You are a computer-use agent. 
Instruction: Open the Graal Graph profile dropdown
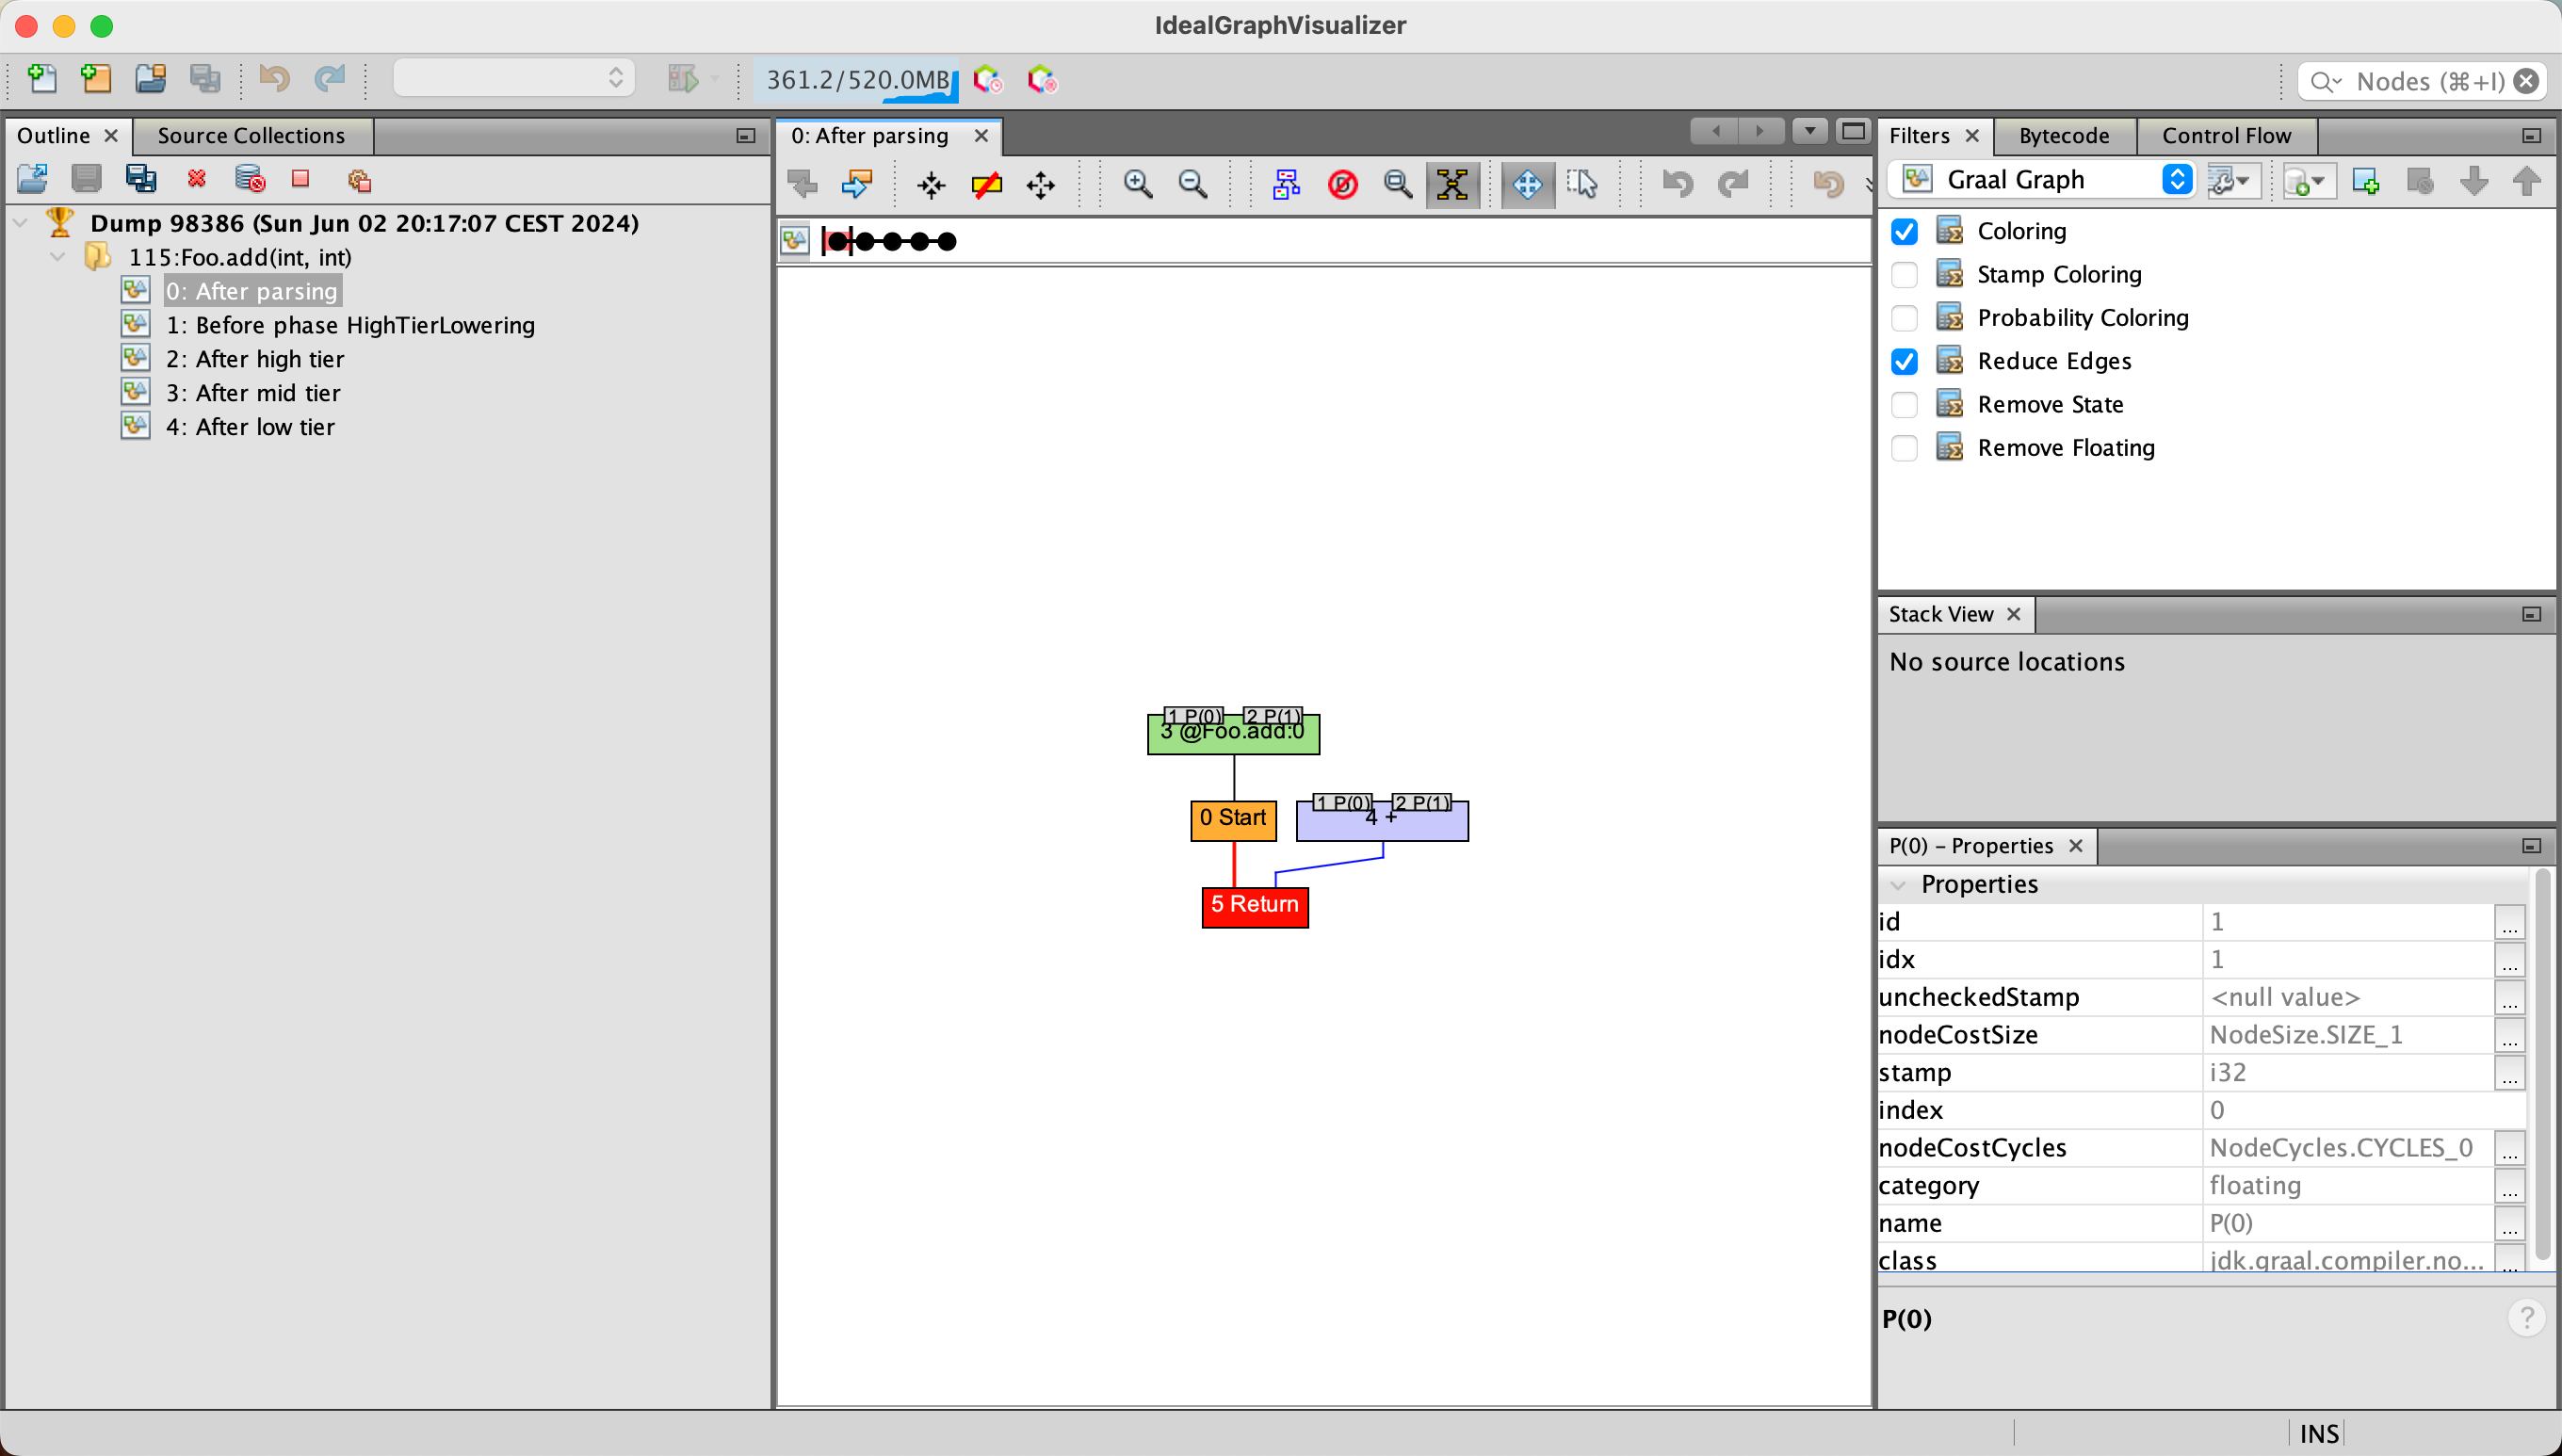(2042, 180)
